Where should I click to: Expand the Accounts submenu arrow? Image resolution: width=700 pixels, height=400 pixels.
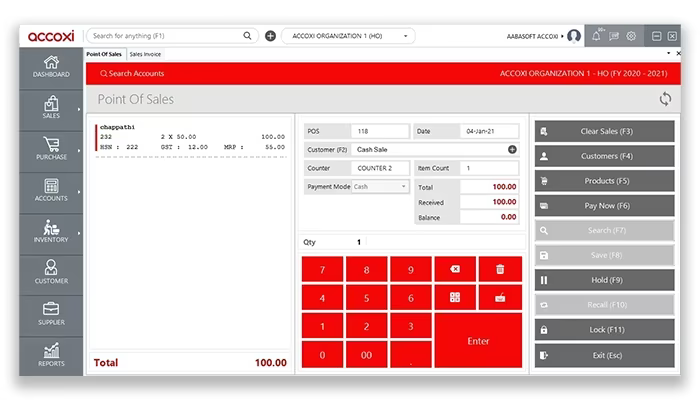[x=79, y=192]
